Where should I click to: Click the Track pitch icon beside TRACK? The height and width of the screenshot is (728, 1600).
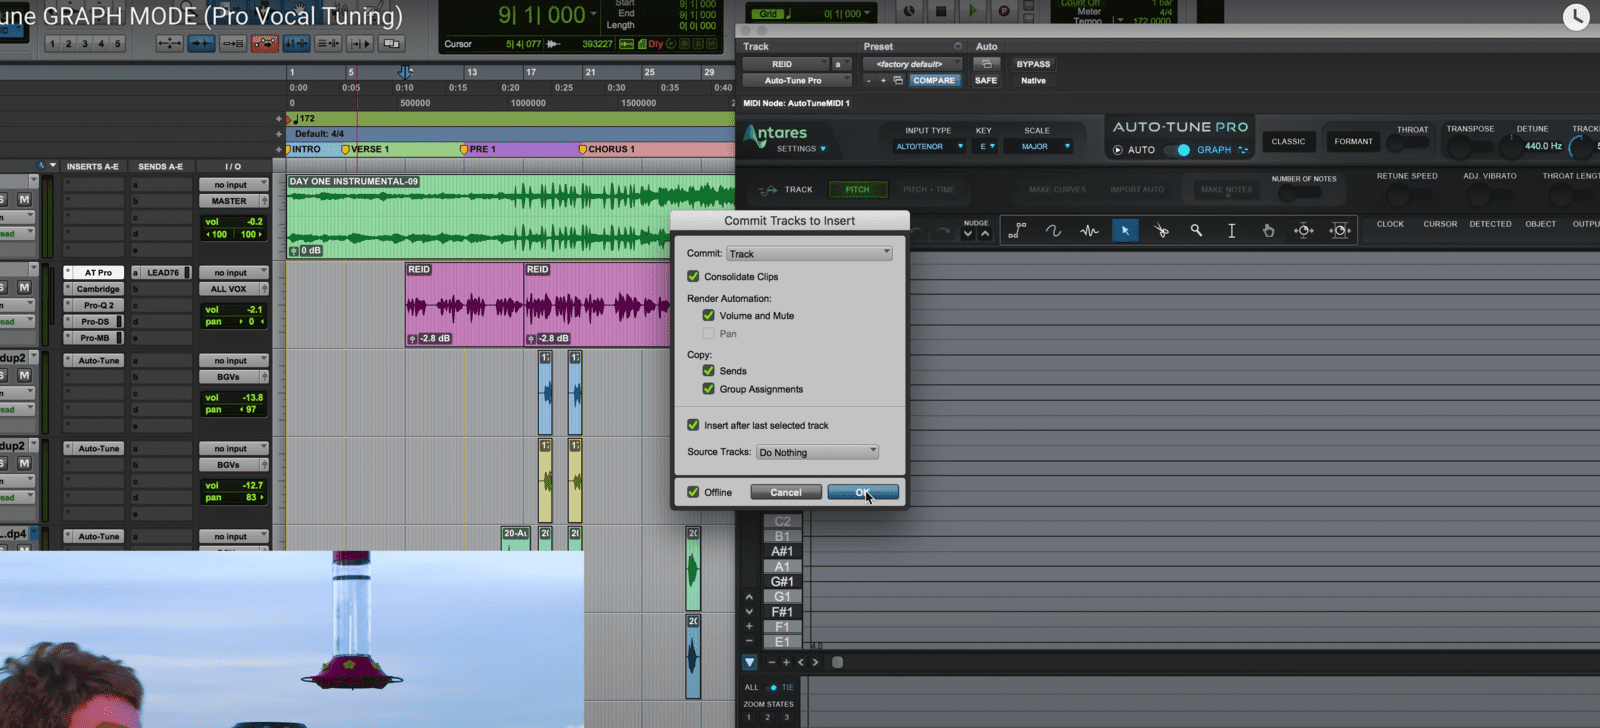pyautogui.click(x=768, y=190)
